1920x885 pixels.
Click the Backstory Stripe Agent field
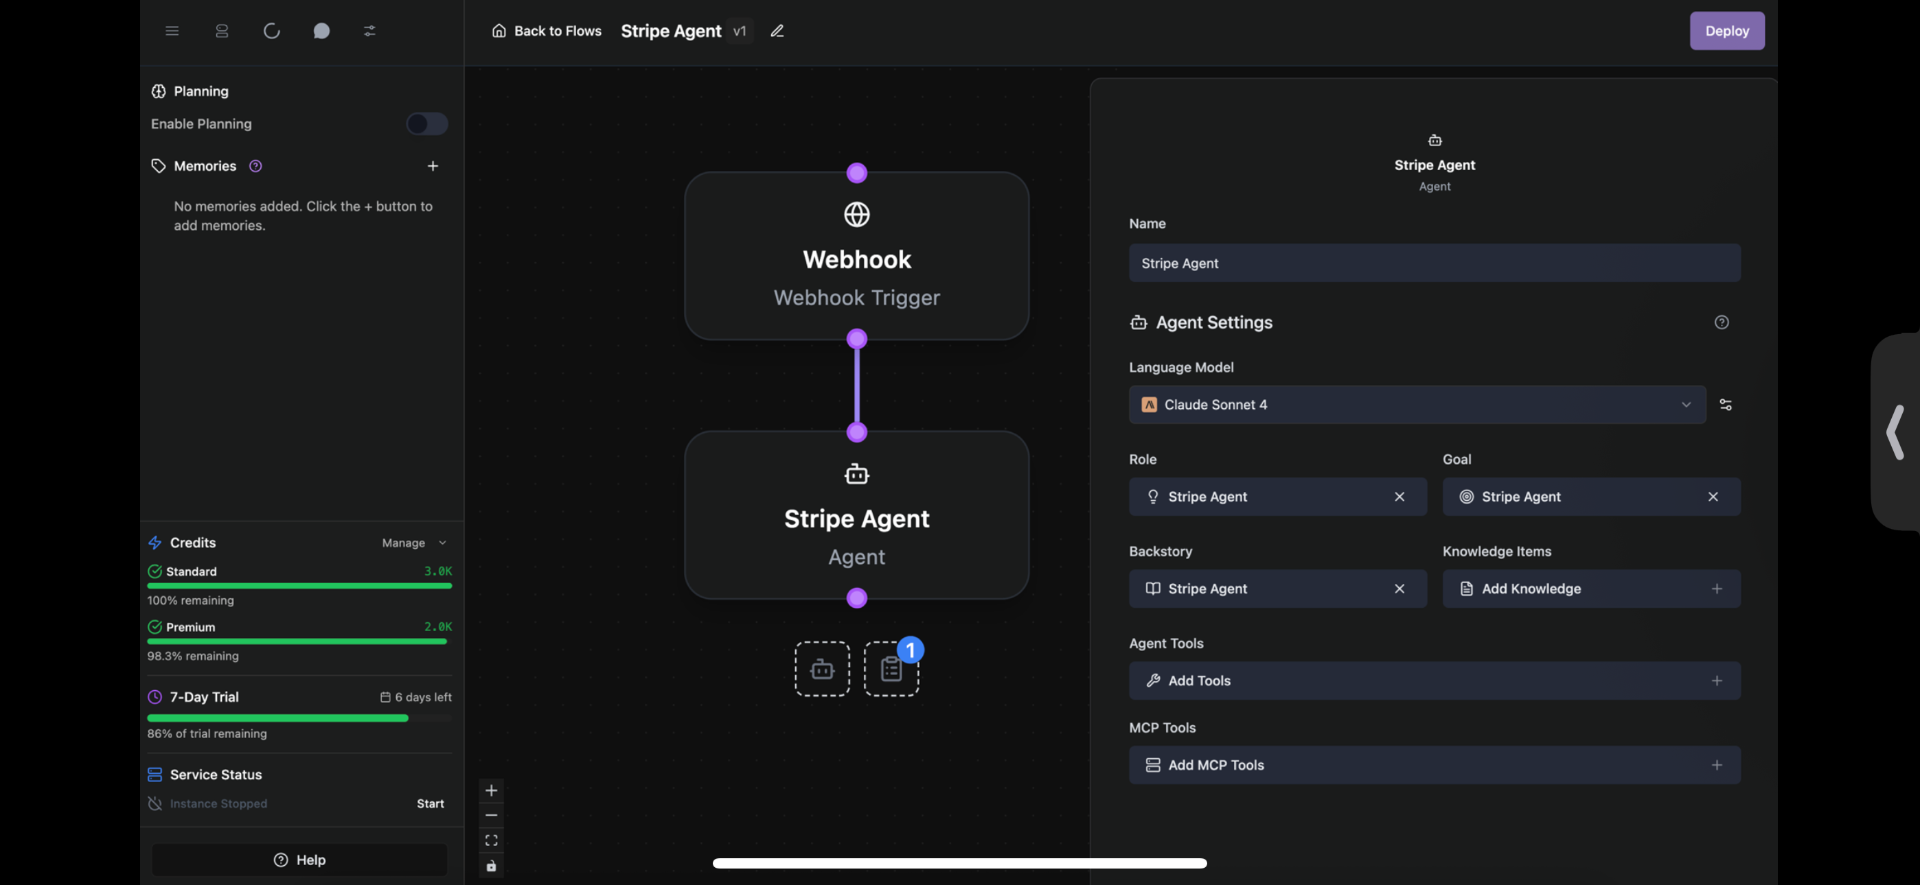coord(1277,589)
